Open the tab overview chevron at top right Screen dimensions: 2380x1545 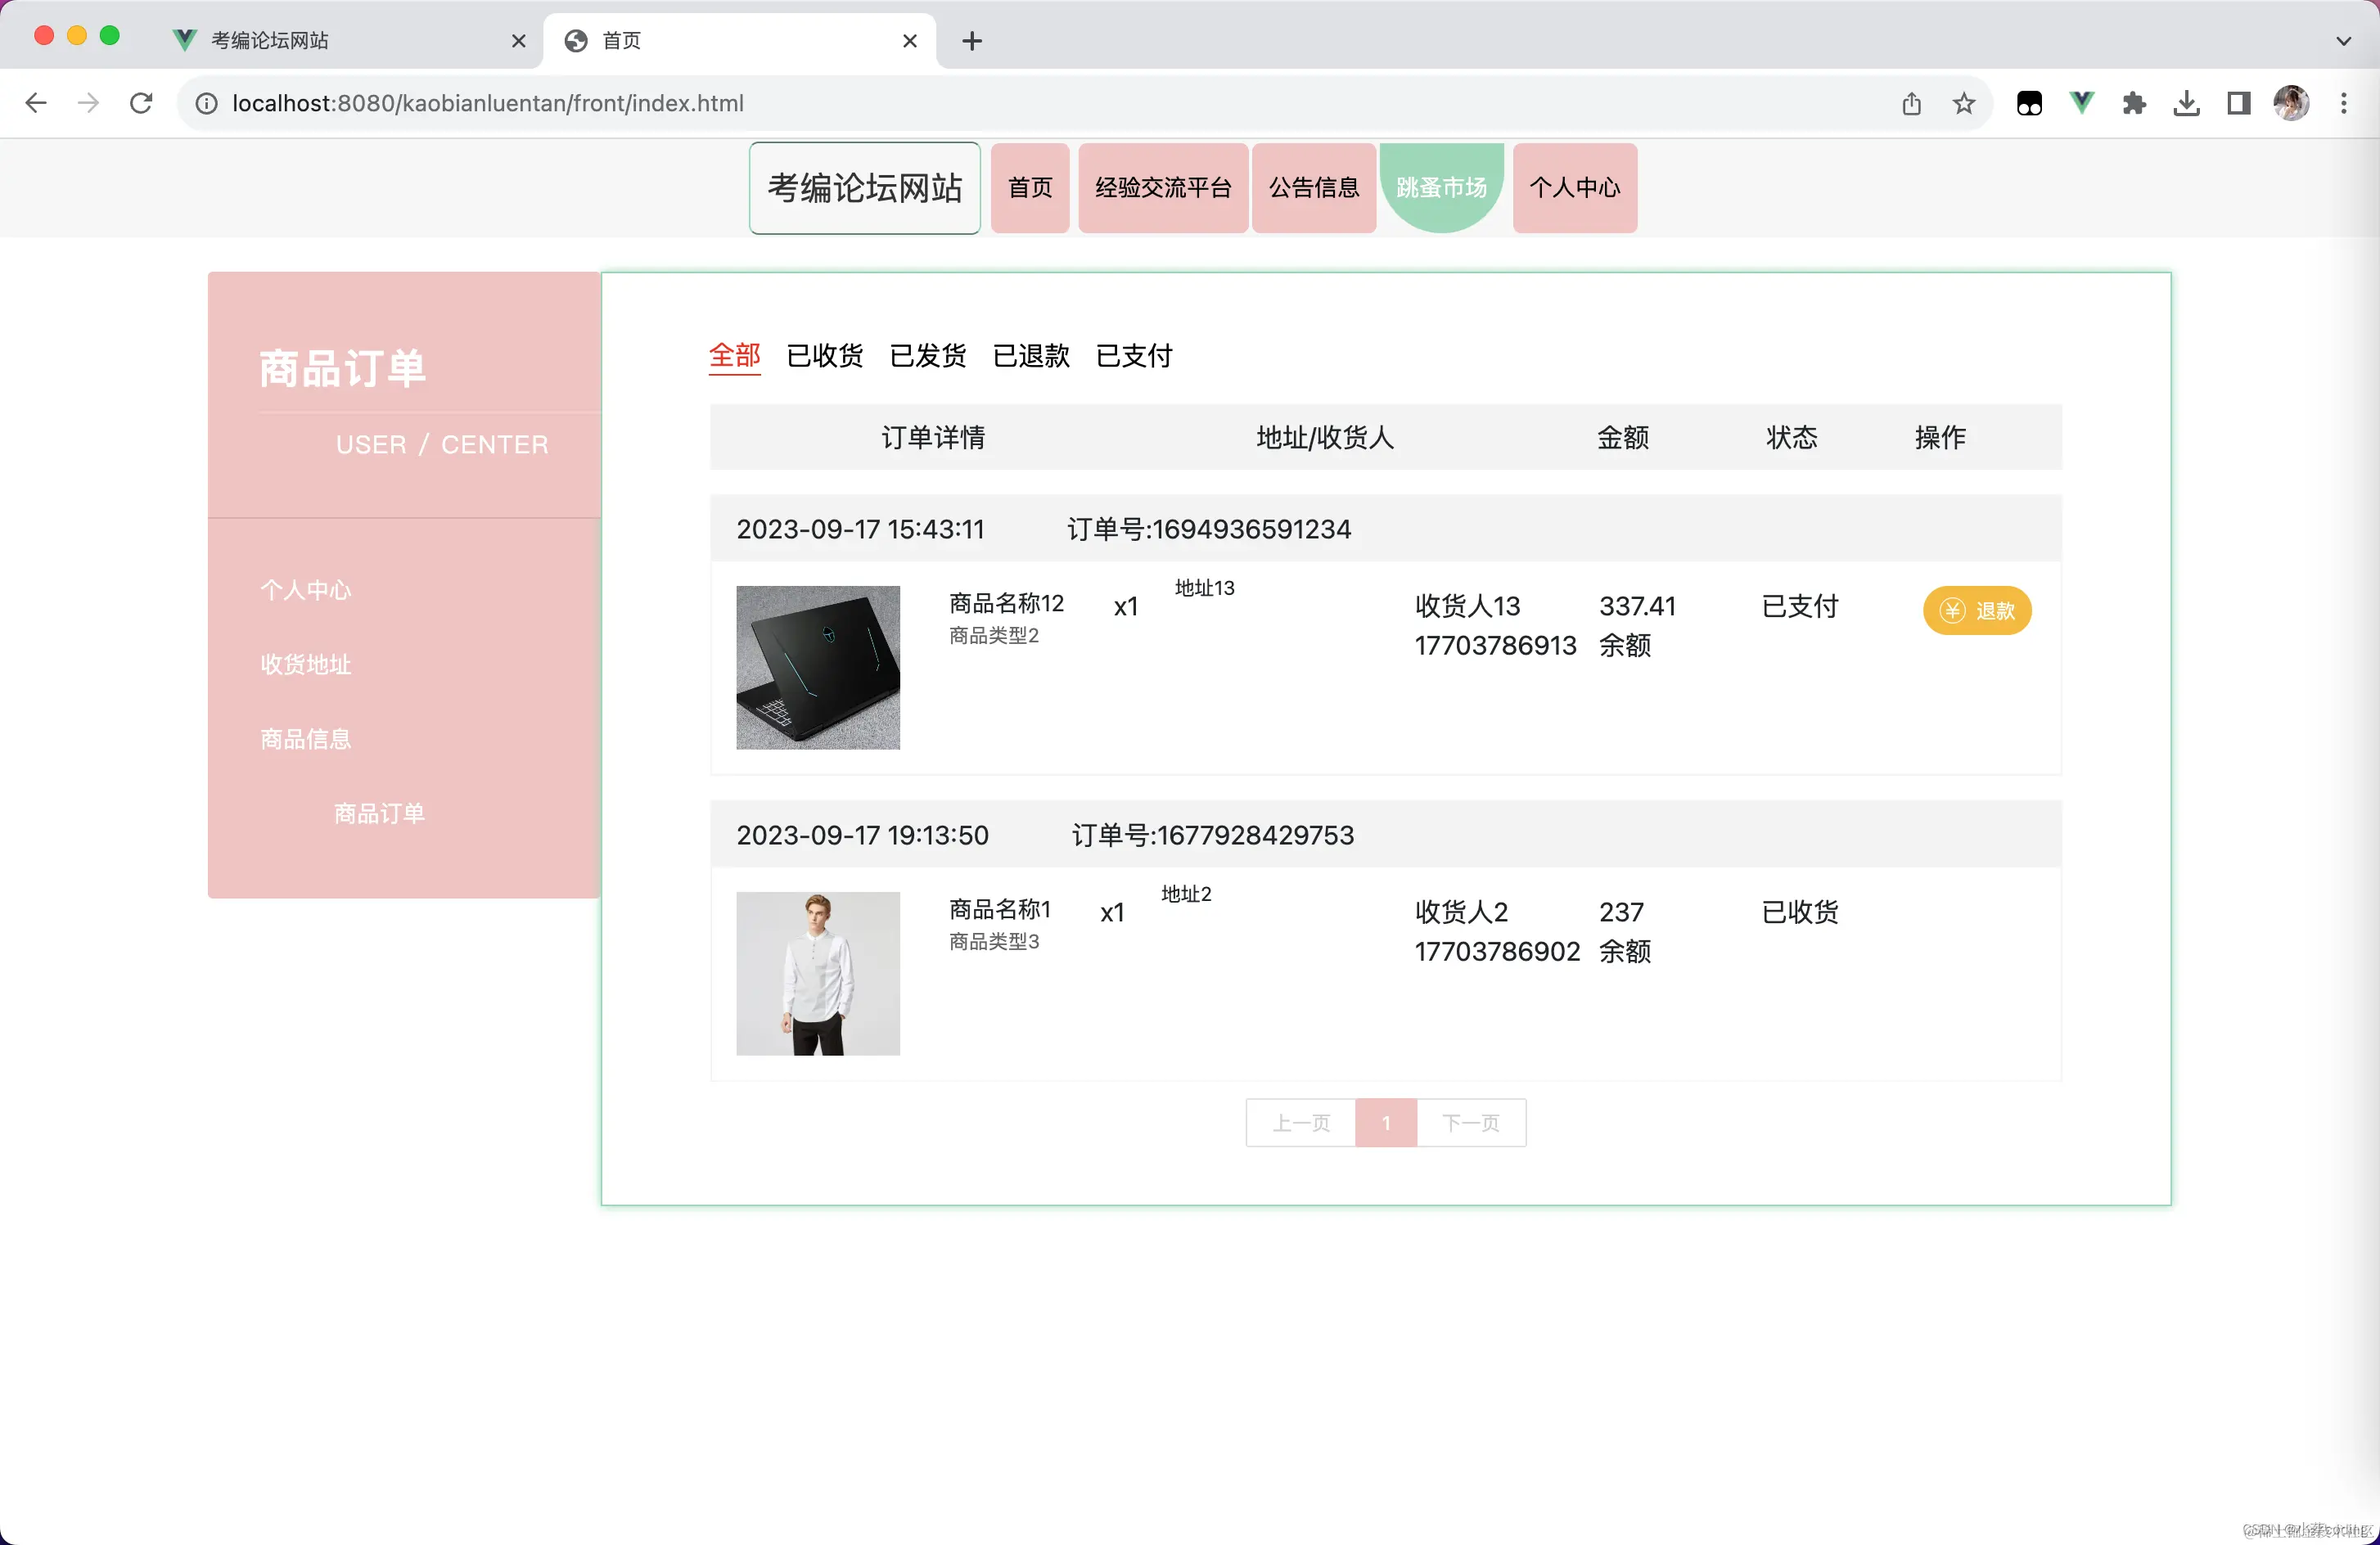[x=2343, y=41]
